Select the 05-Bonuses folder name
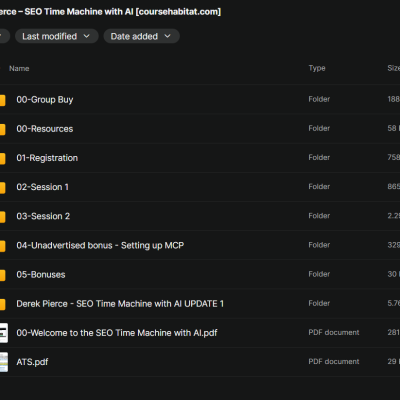Image resolution: width=400 pixels, height=400 pixels. [x=41, y=275]
